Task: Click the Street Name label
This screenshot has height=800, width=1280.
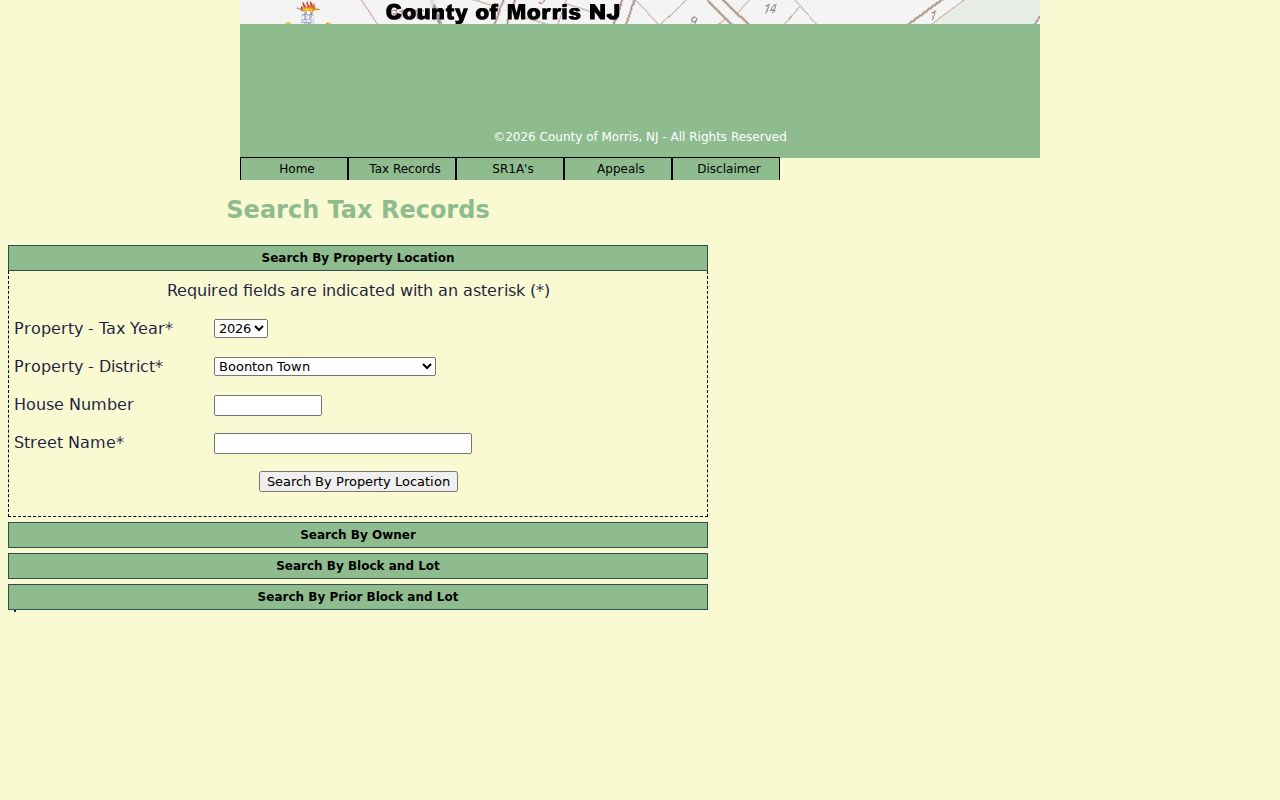Action: pyautogui.click(x=69, y=443)
